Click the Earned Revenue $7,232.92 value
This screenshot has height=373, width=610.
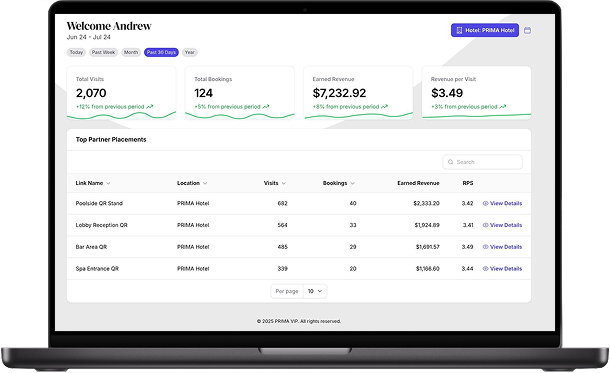(339, 93)
